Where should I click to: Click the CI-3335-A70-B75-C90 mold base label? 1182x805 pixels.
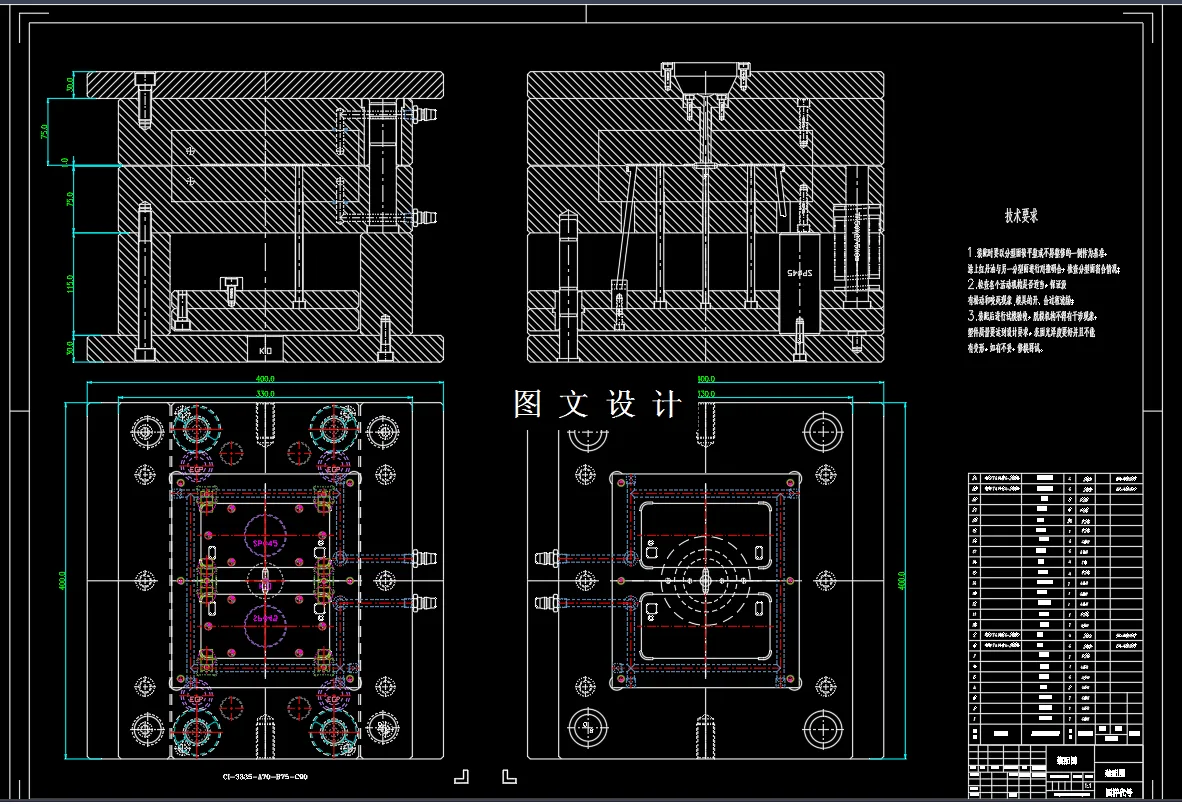(x=265, y=776)
